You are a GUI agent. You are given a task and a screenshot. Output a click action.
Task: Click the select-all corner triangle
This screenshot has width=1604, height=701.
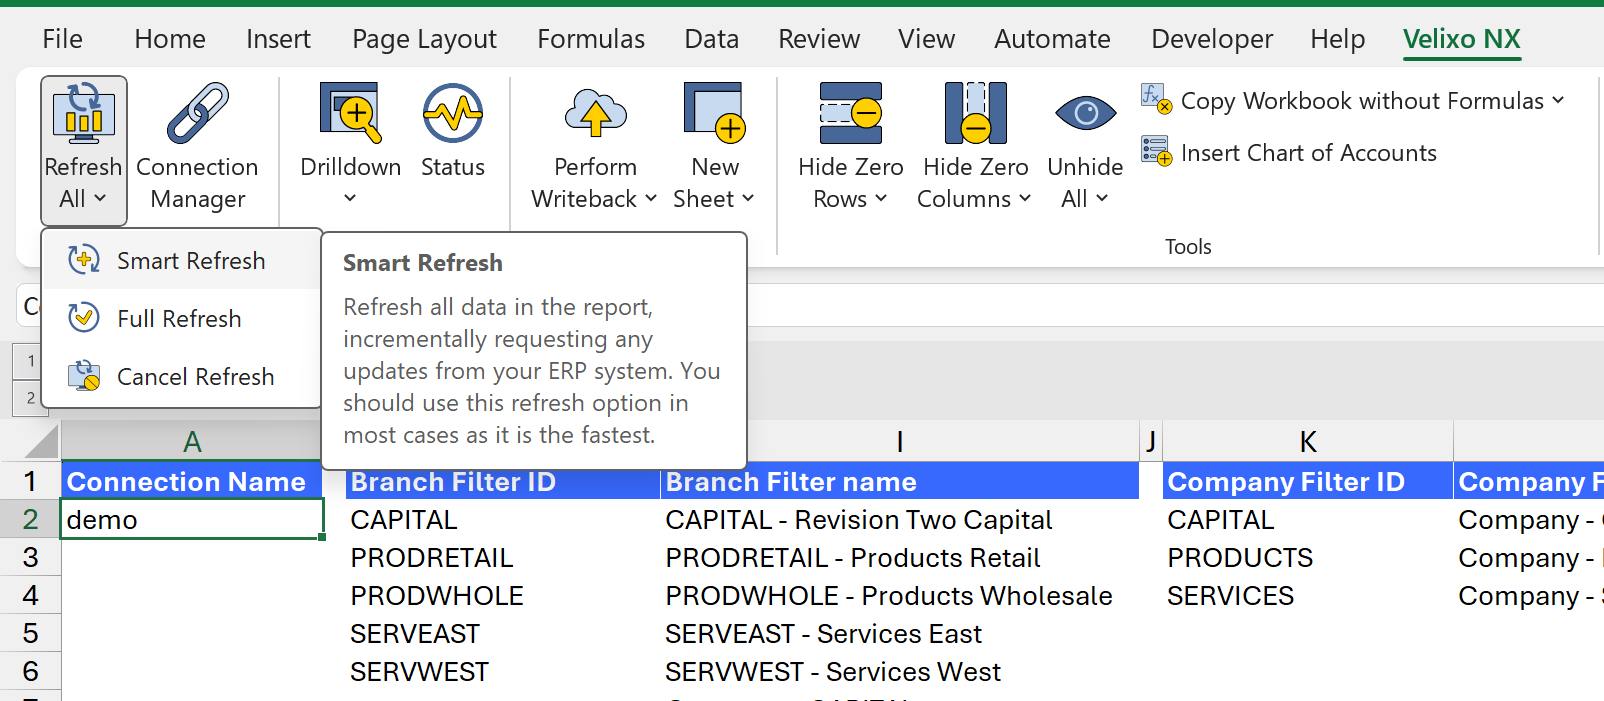[x=40, y=441]
